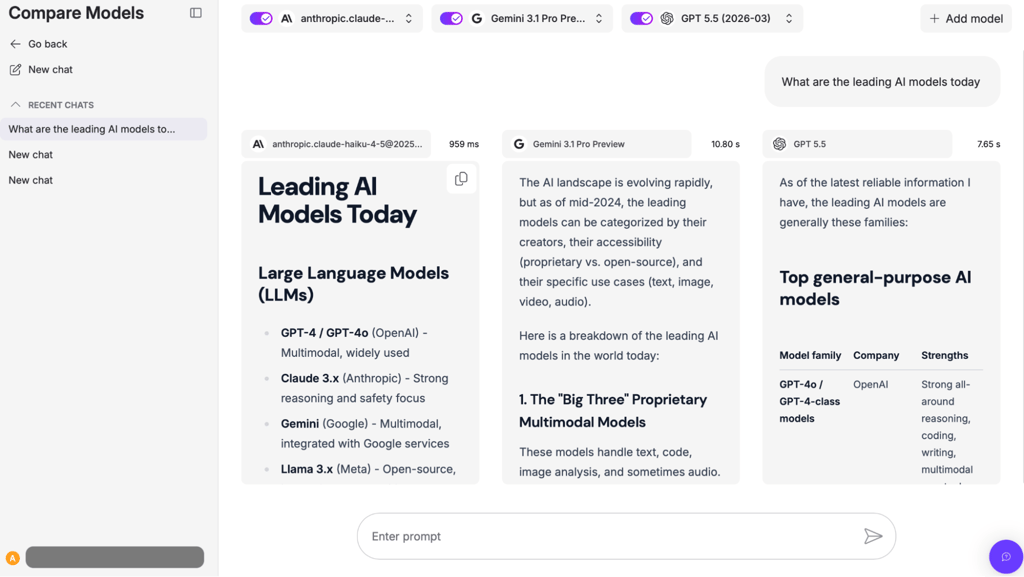1024x577 pixels.
Task: Click the greyed-out account name bar
Action: pyautogui.click(x=115, y=557)
